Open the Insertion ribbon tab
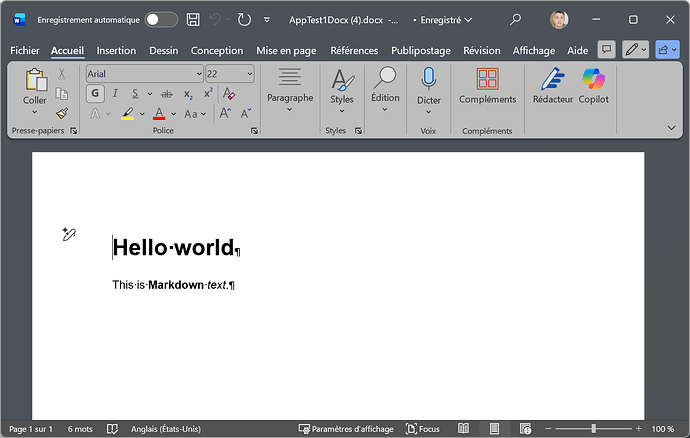The width and height of the screenshot is (690, 438). tap(116, 50)
